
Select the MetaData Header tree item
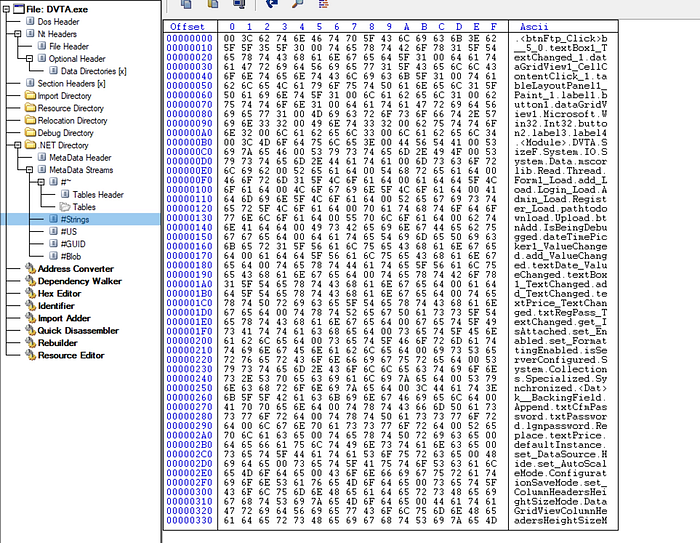[x=80, y=158]
